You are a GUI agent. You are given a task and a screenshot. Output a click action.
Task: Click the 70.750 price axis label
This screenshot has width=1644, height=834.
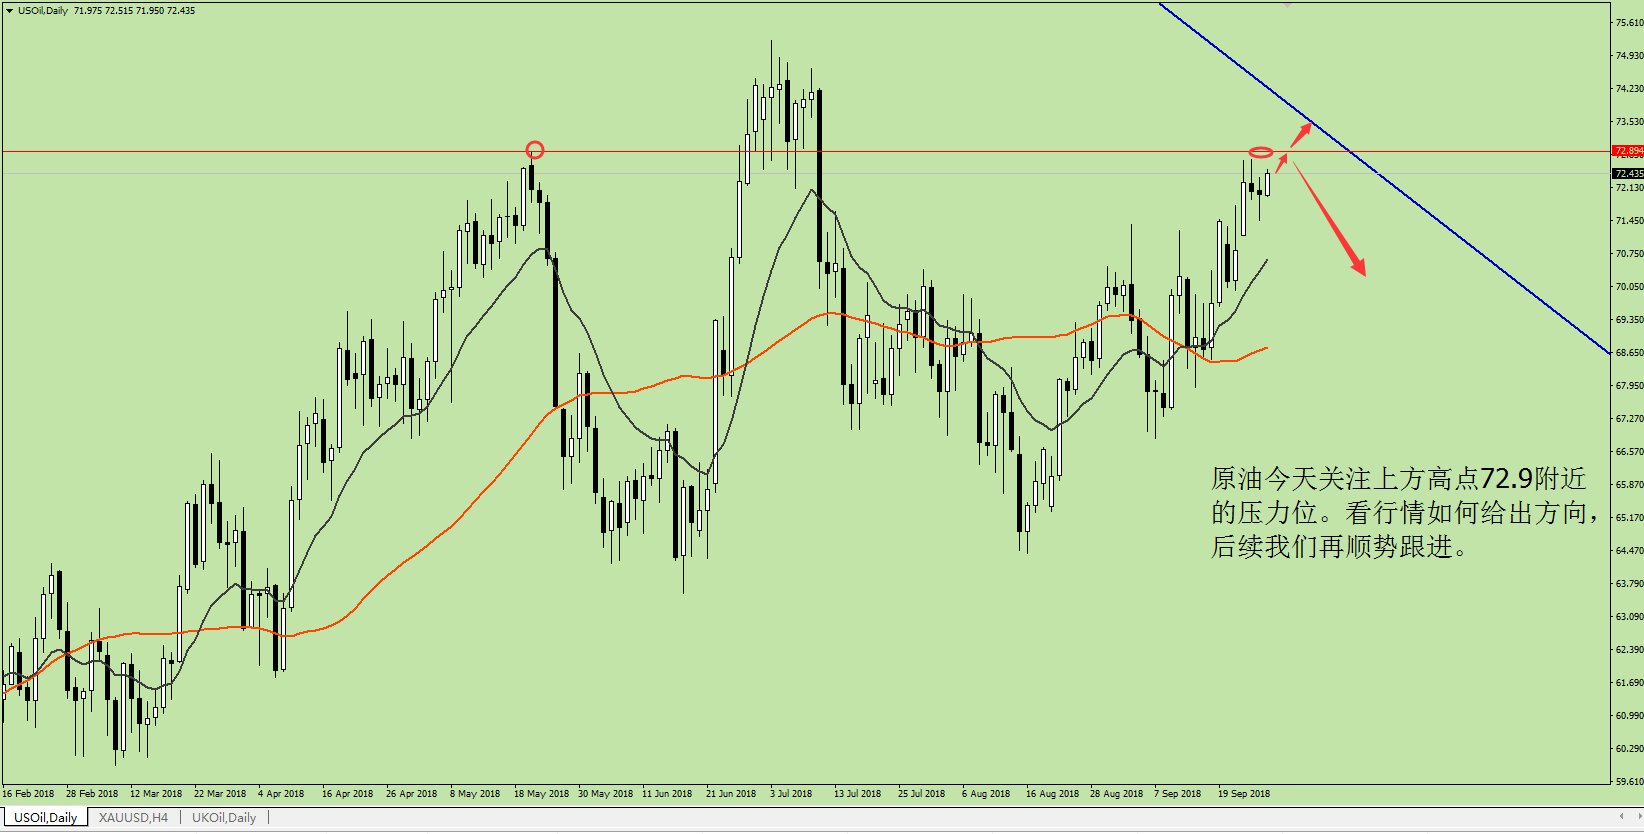1629,254
